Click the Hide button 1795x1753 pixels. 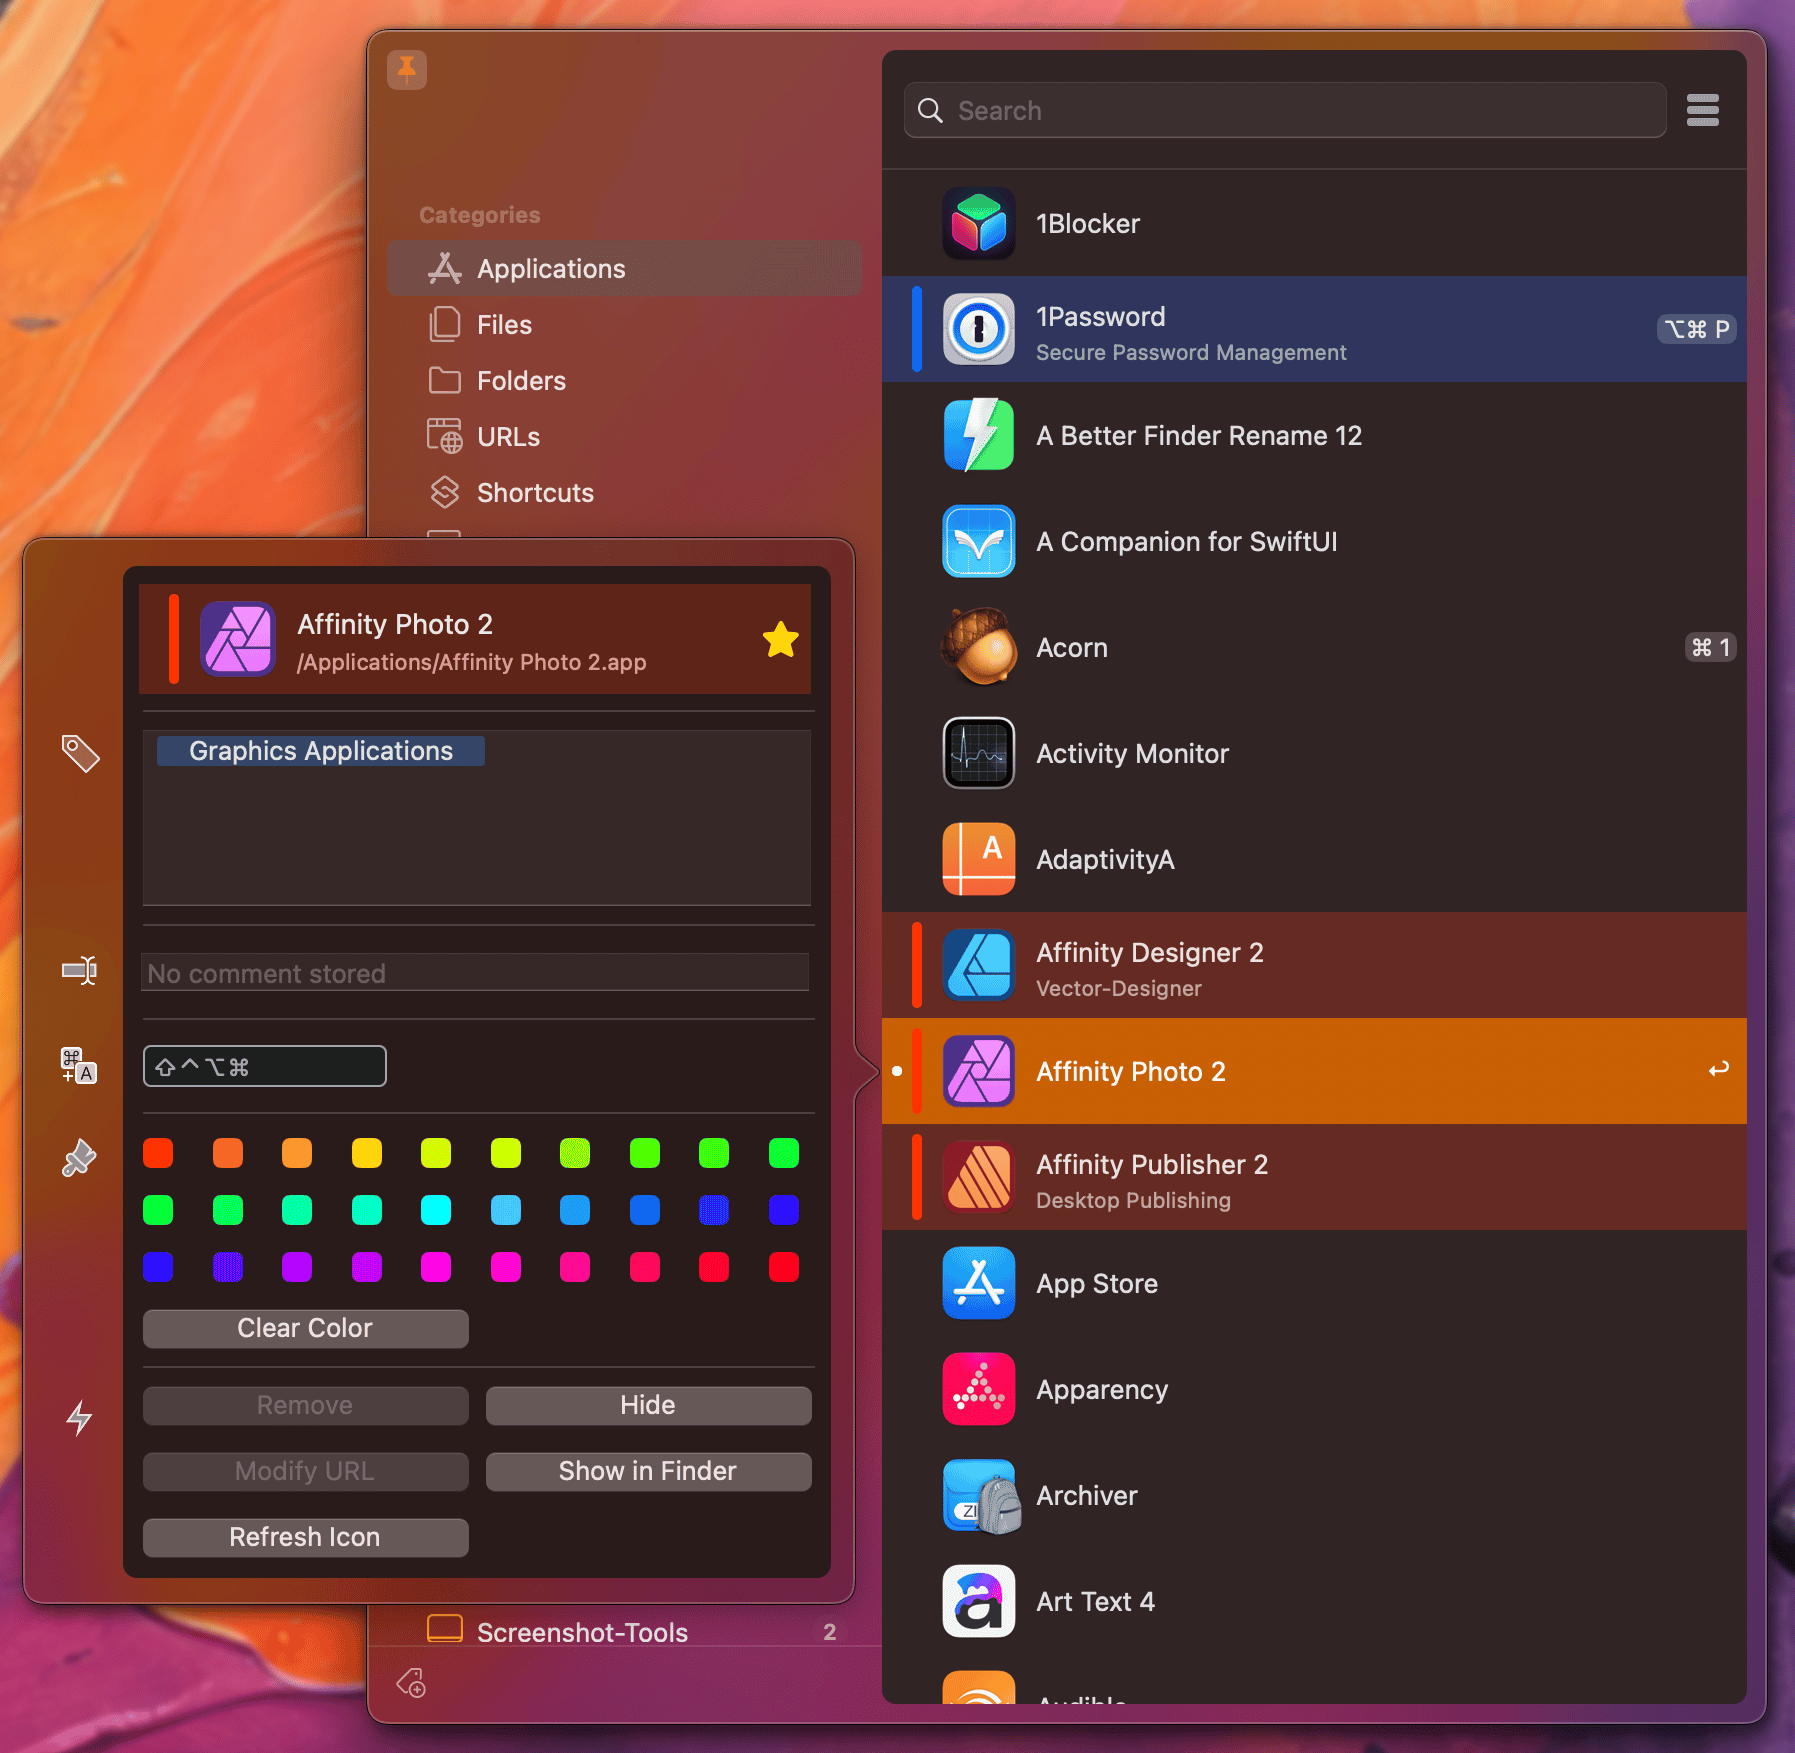point(648,1405)
